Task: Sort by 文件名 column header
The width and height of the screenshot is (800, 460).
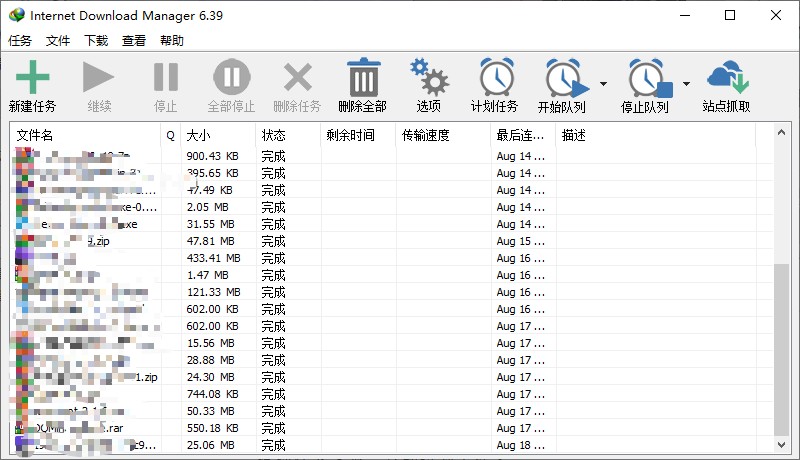Action: pos(86,135)
